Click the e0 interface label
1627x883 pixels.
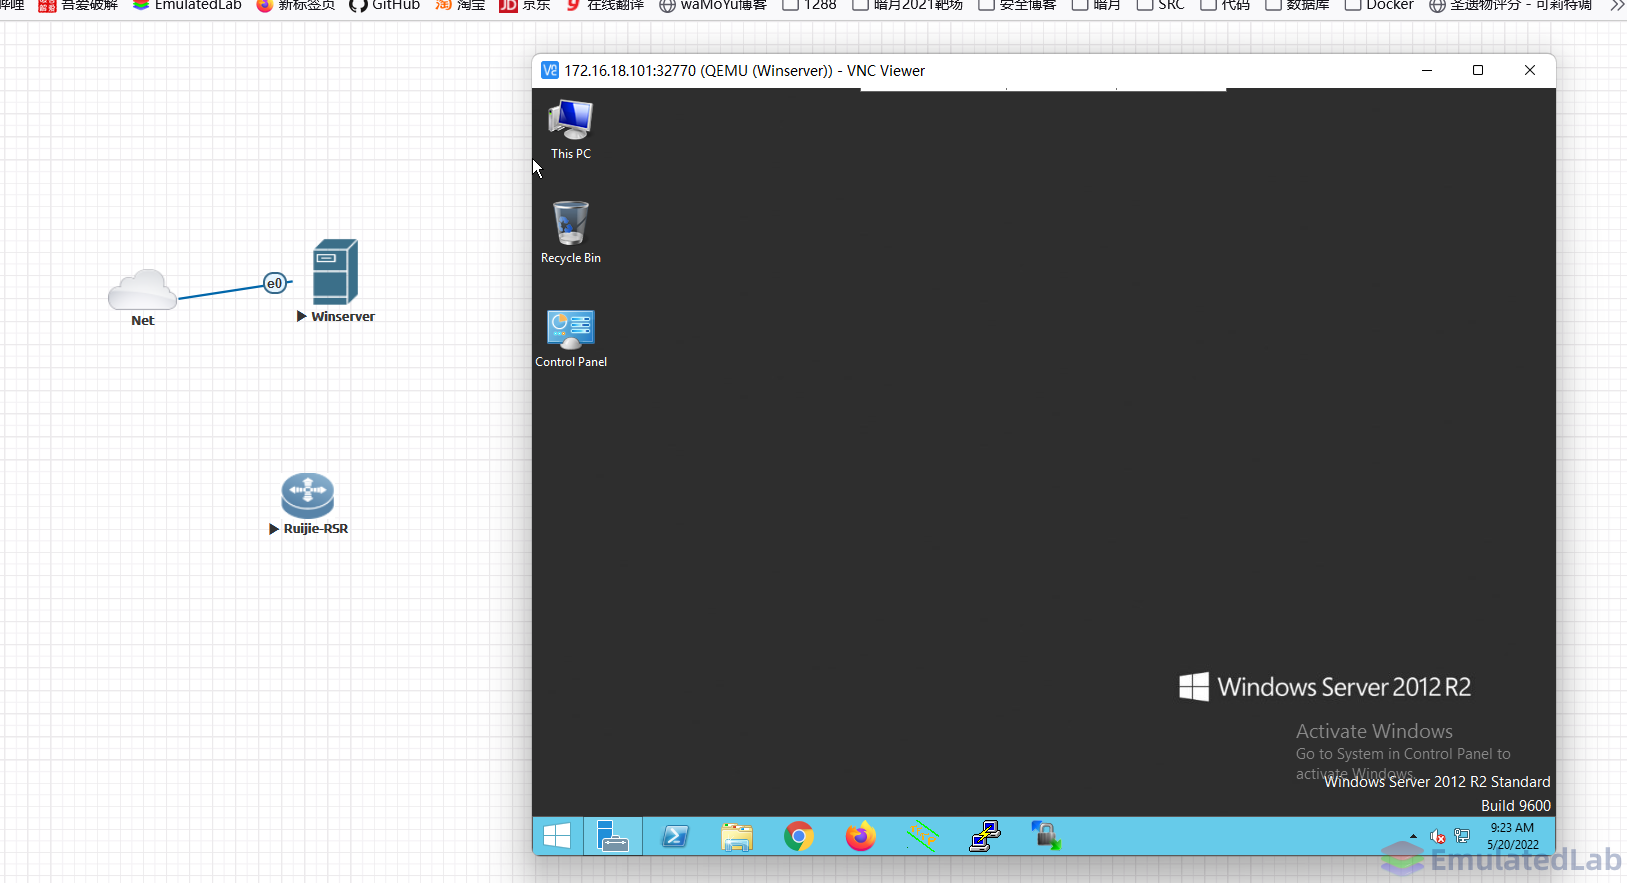click(x=275, y=283)
